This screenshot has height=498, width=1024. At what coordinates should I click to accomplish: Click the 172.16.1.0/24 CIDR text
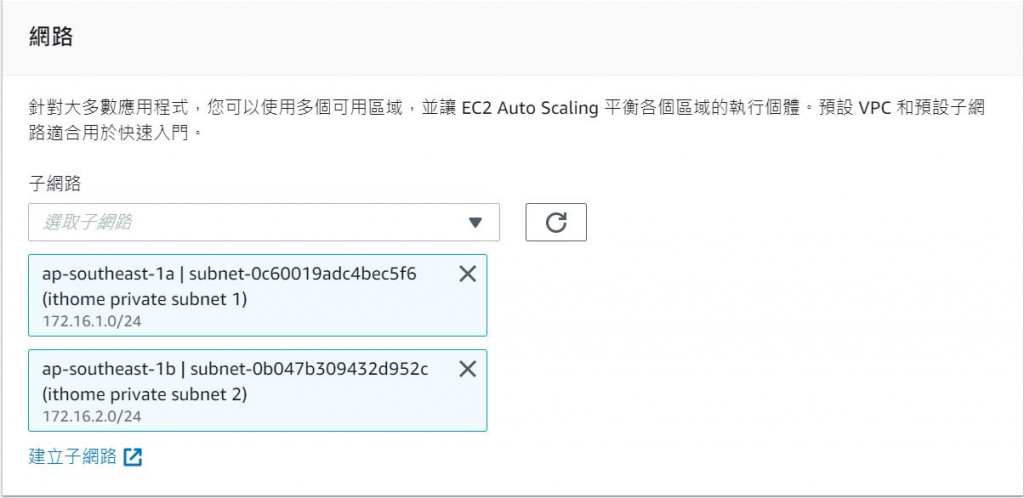91,322
